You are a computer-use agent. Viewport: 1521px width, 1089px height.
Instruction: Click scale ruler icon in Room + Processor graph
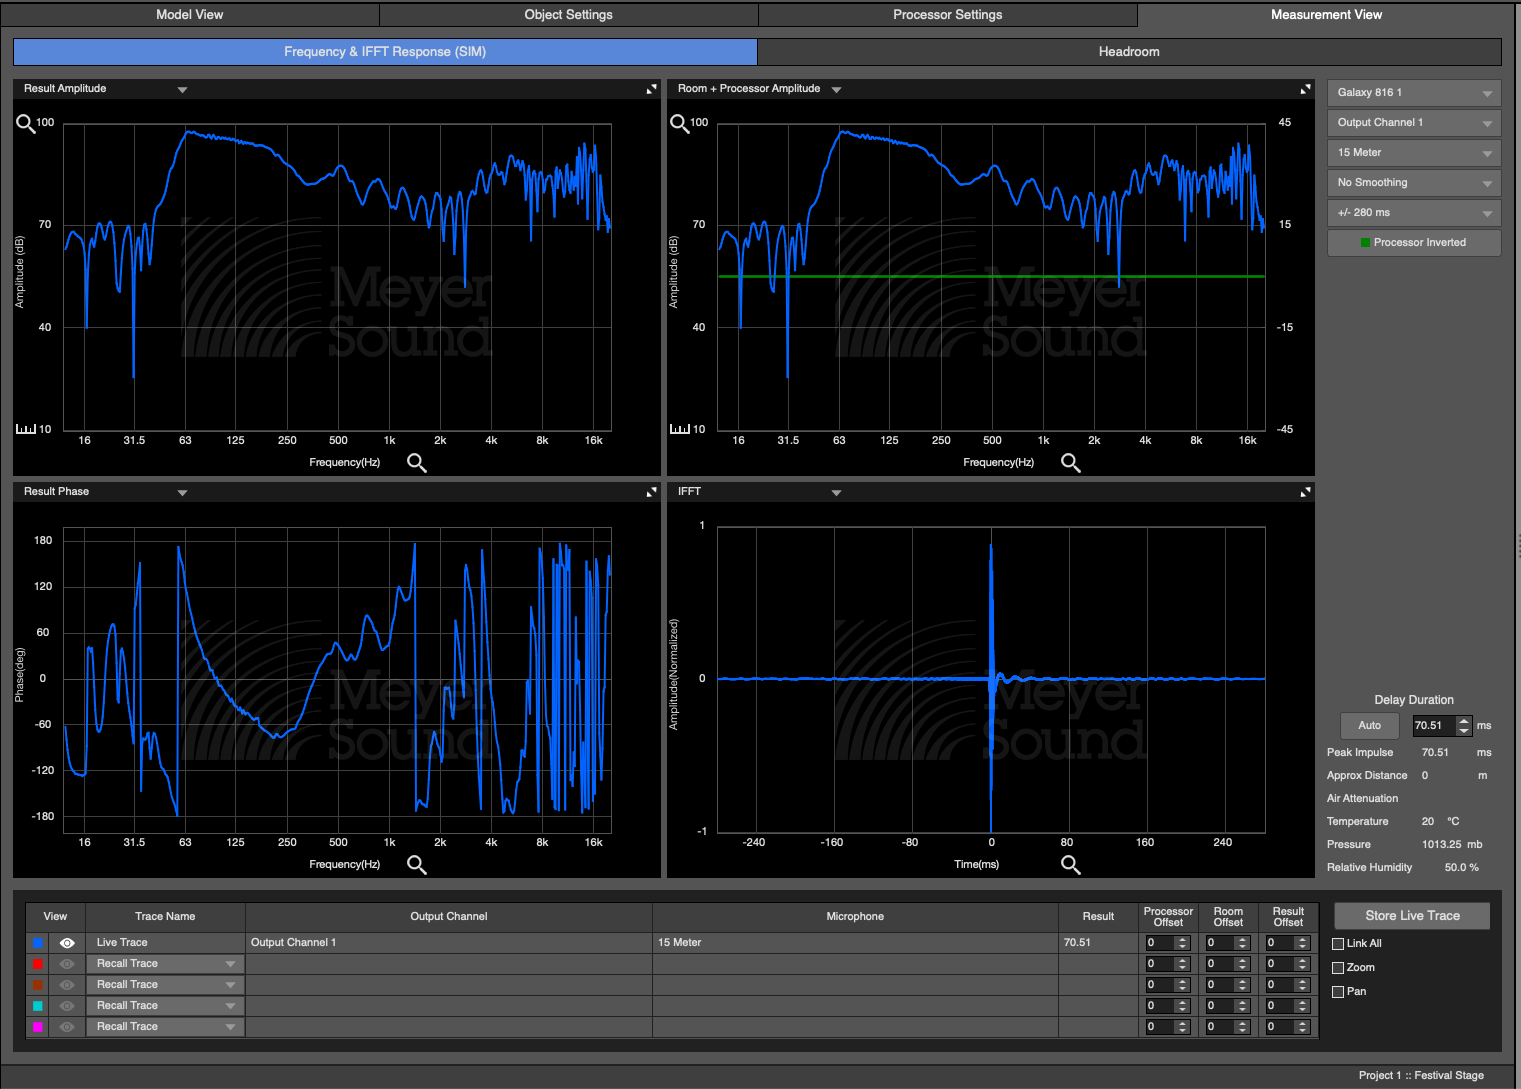(680, 429)
